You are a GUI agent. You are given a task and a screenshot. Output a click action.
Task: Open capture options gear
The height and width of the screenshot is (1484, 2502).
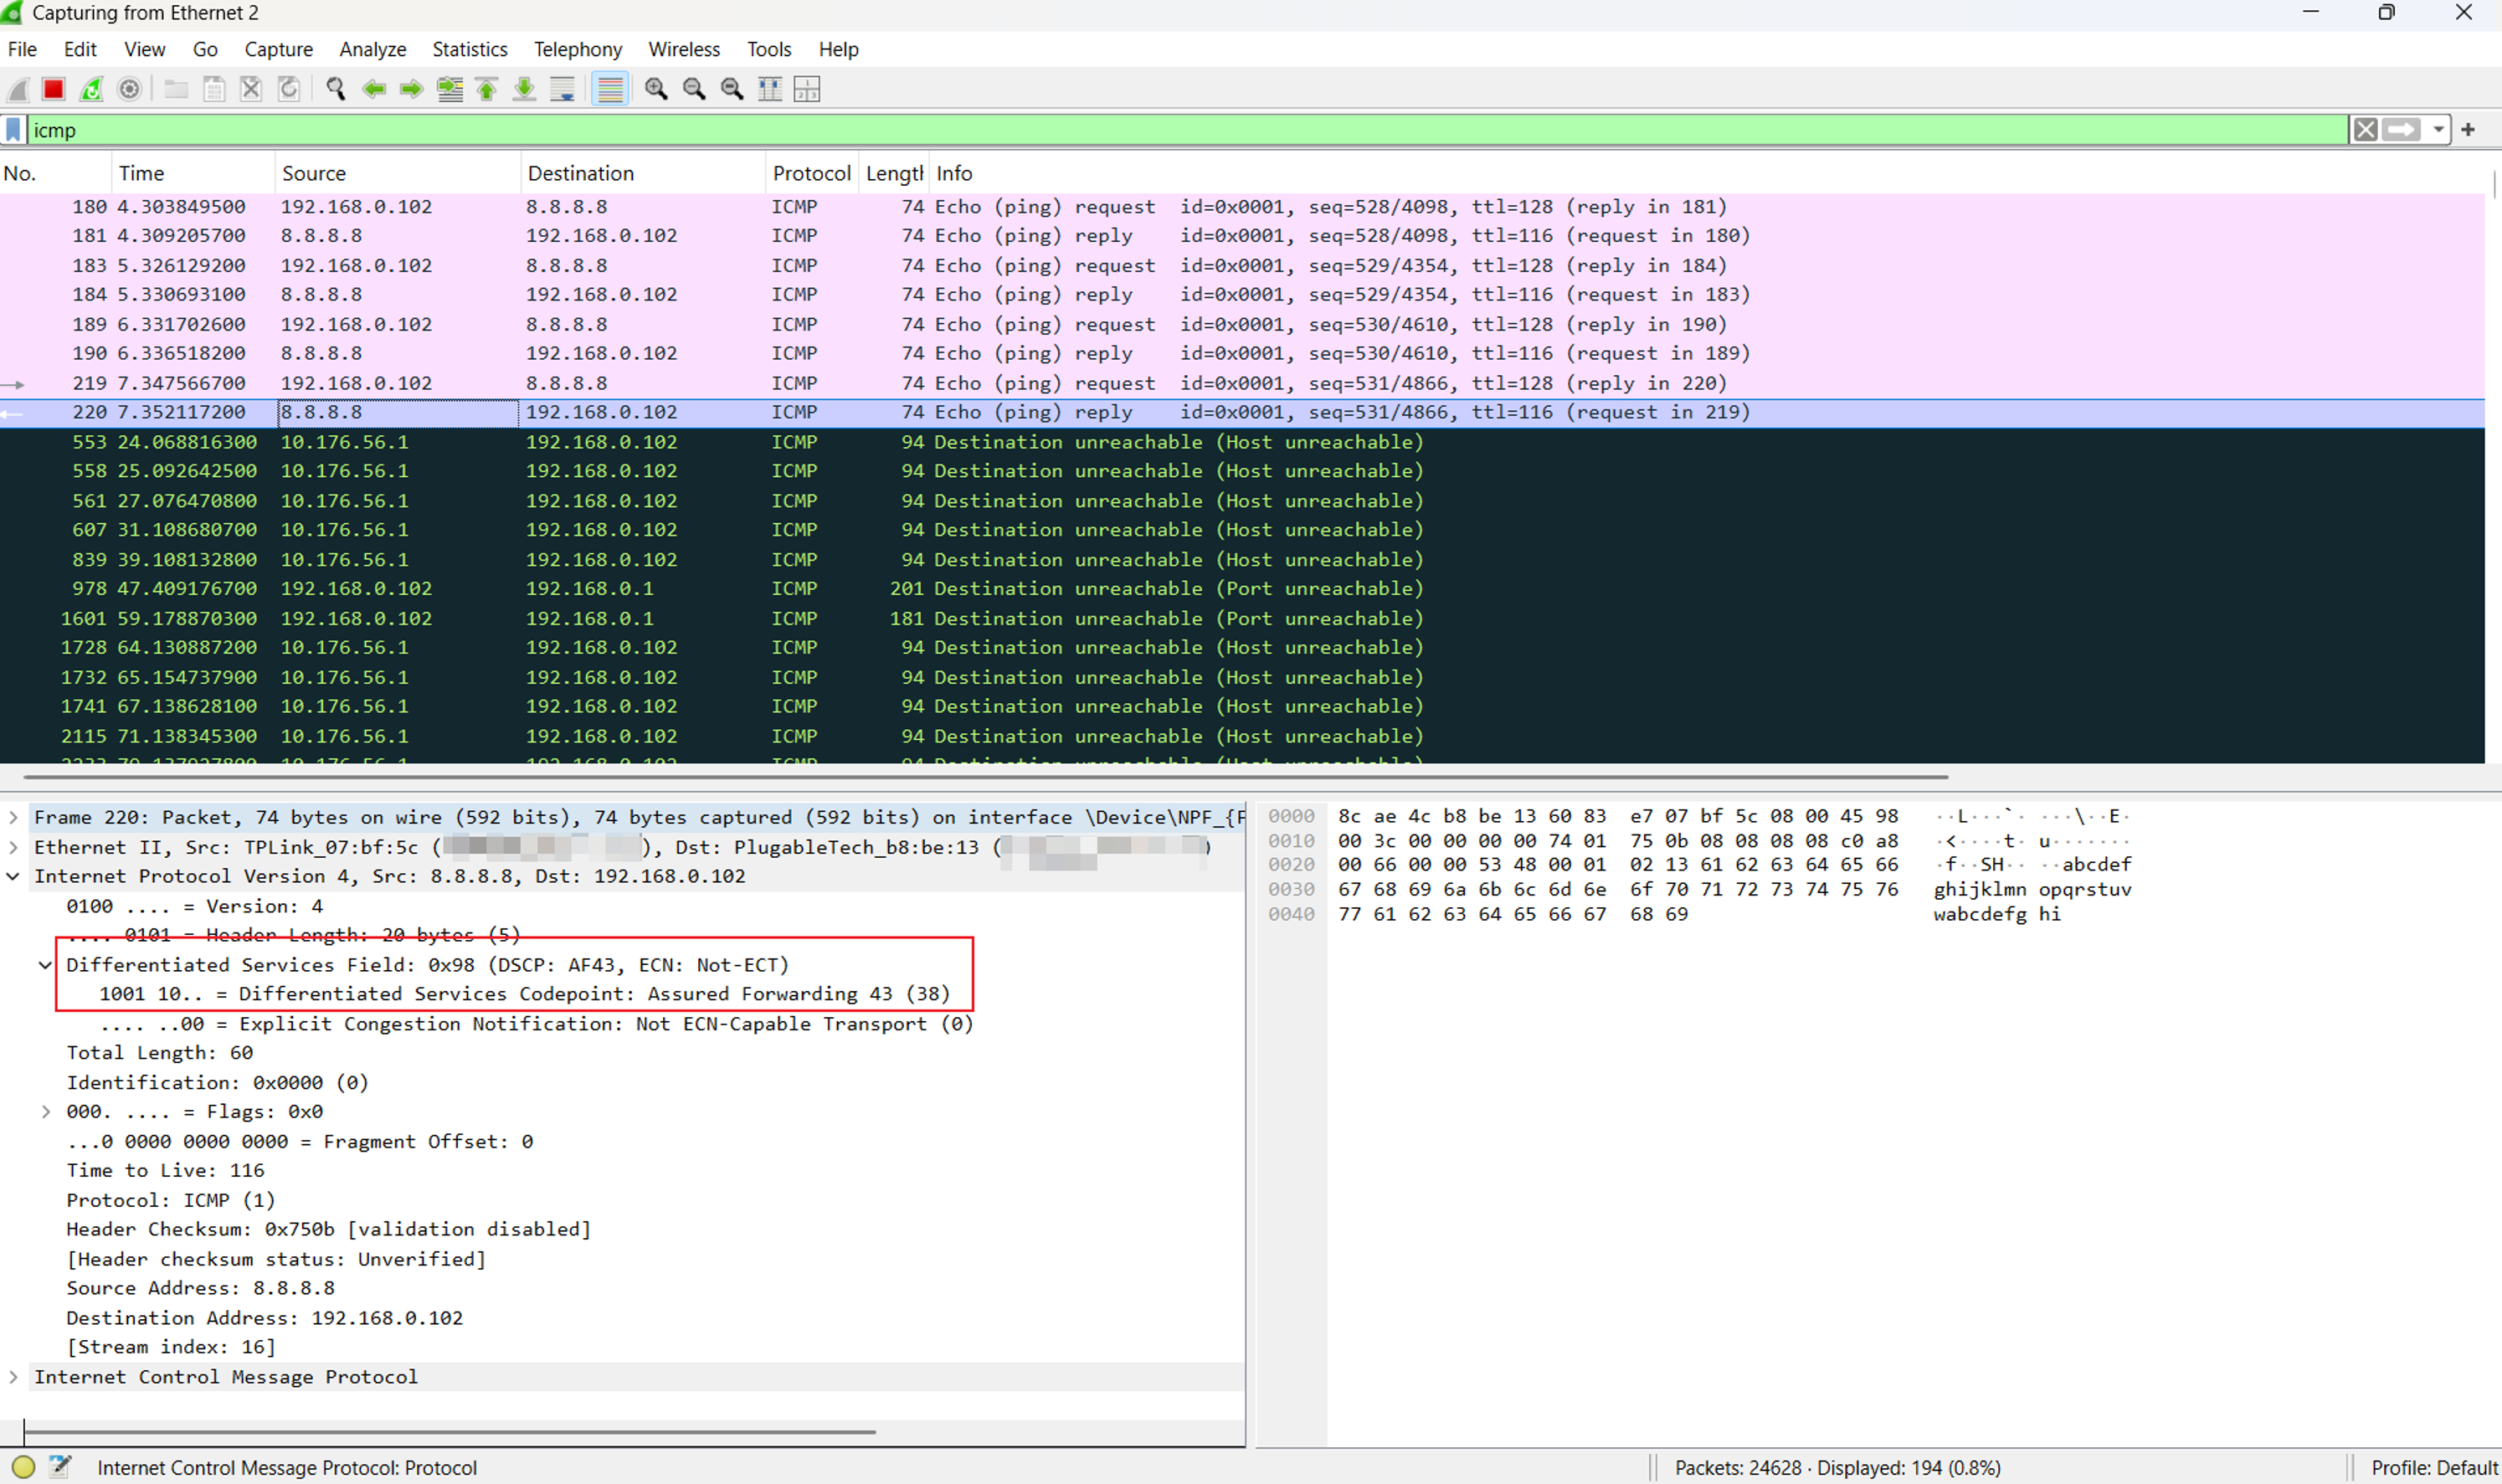129,89
